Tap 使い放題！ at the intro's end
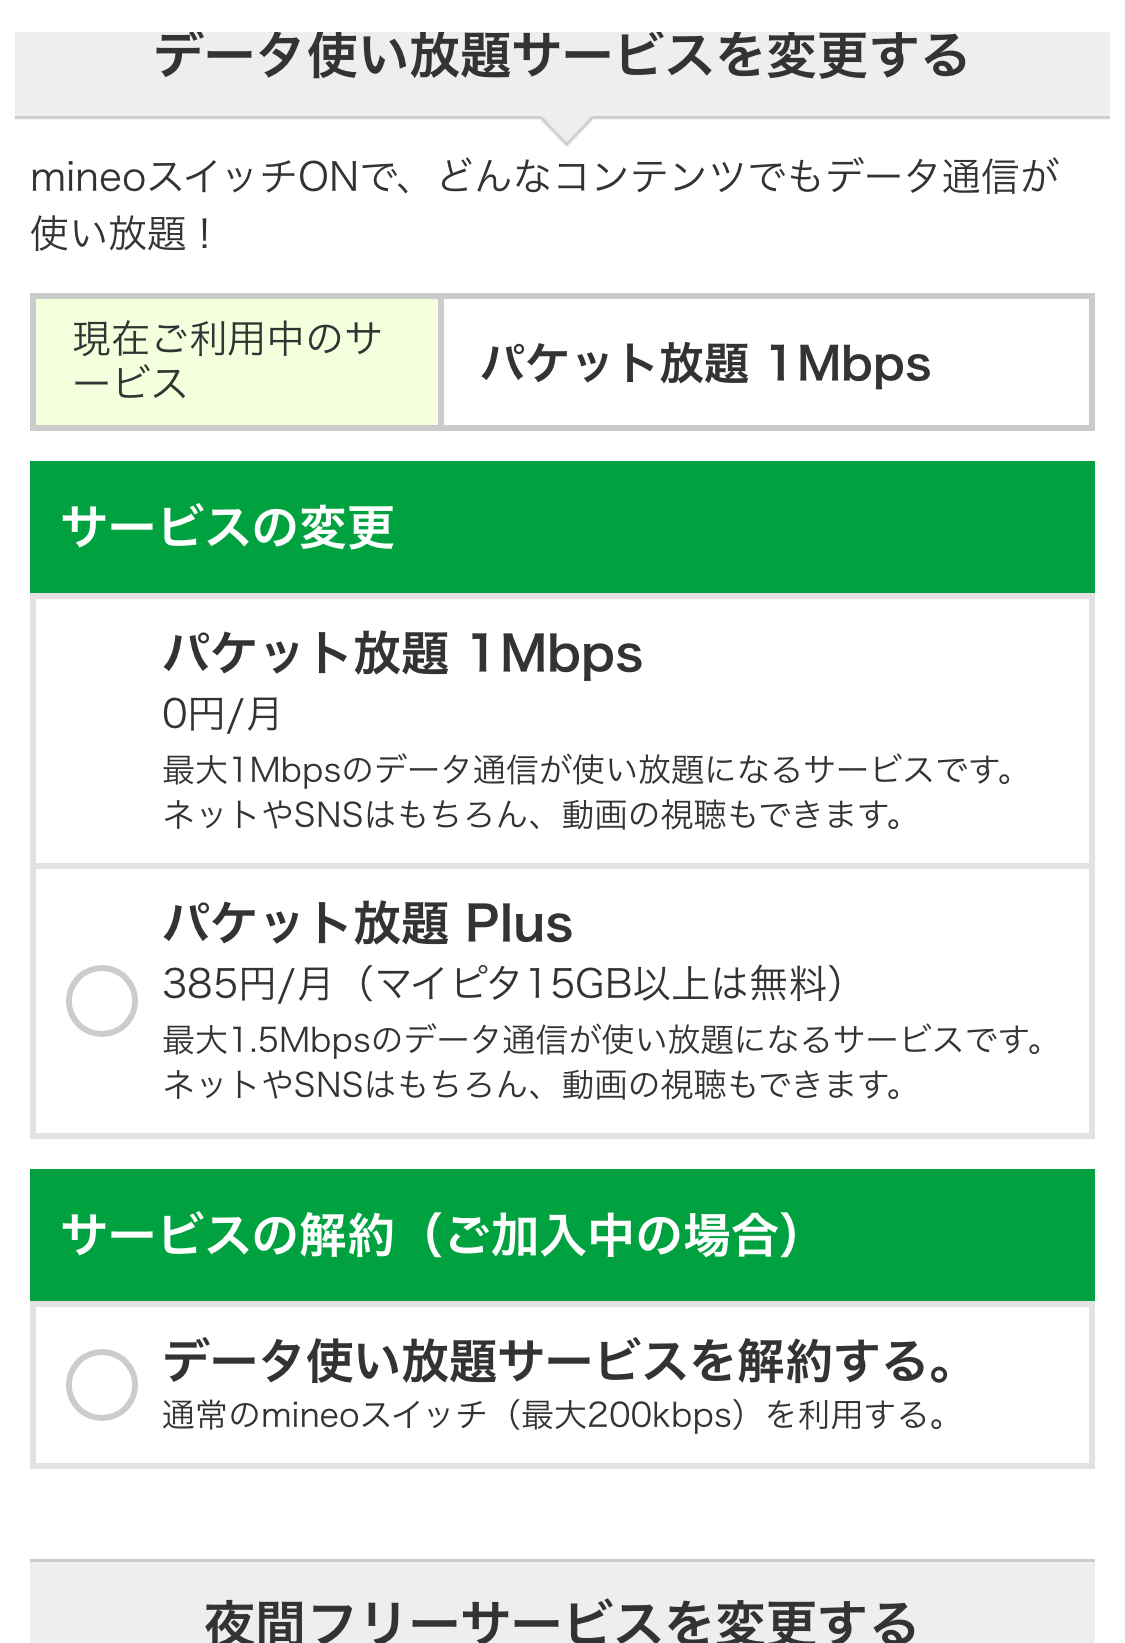1125x1643 pixels. coord(122,234)
